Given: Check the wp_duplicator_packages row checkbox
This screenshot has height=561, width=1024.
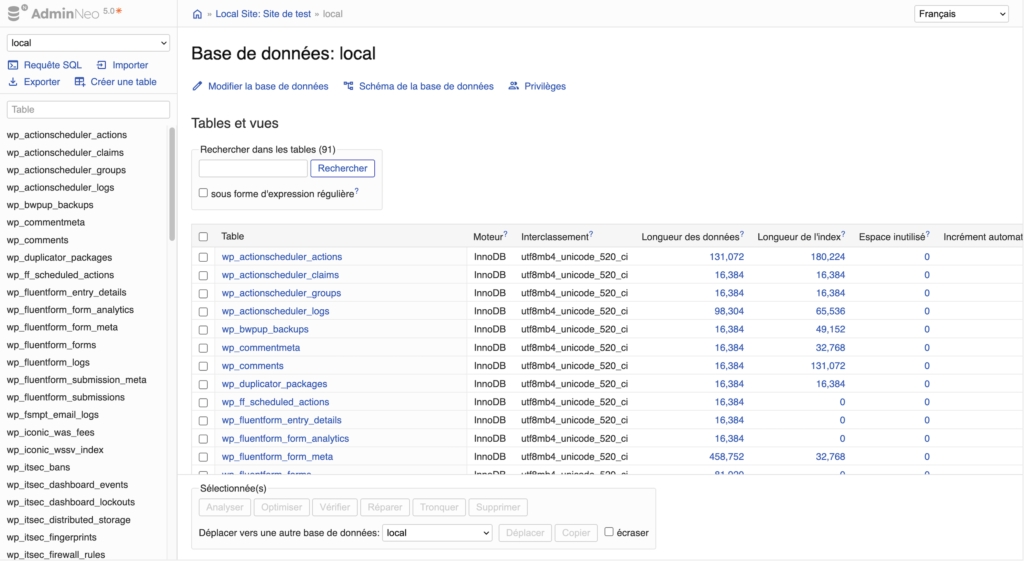Looking at the screenshot, I should click(x=203, y=385).
